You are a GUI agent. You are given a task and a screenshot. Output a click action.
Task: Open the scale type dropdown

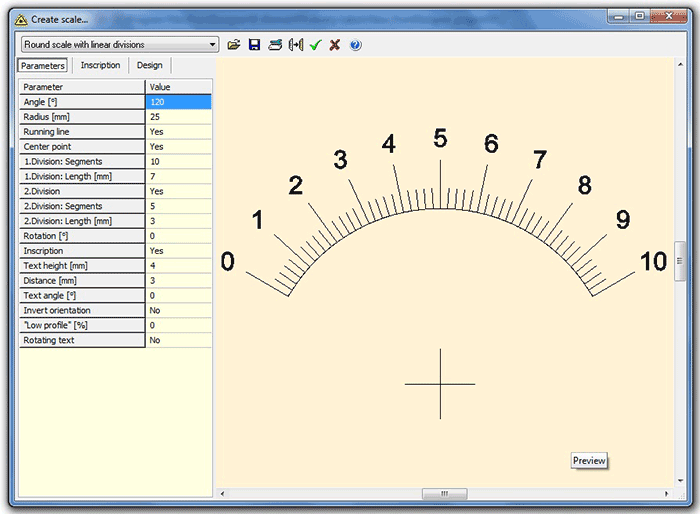coord(120,45)
